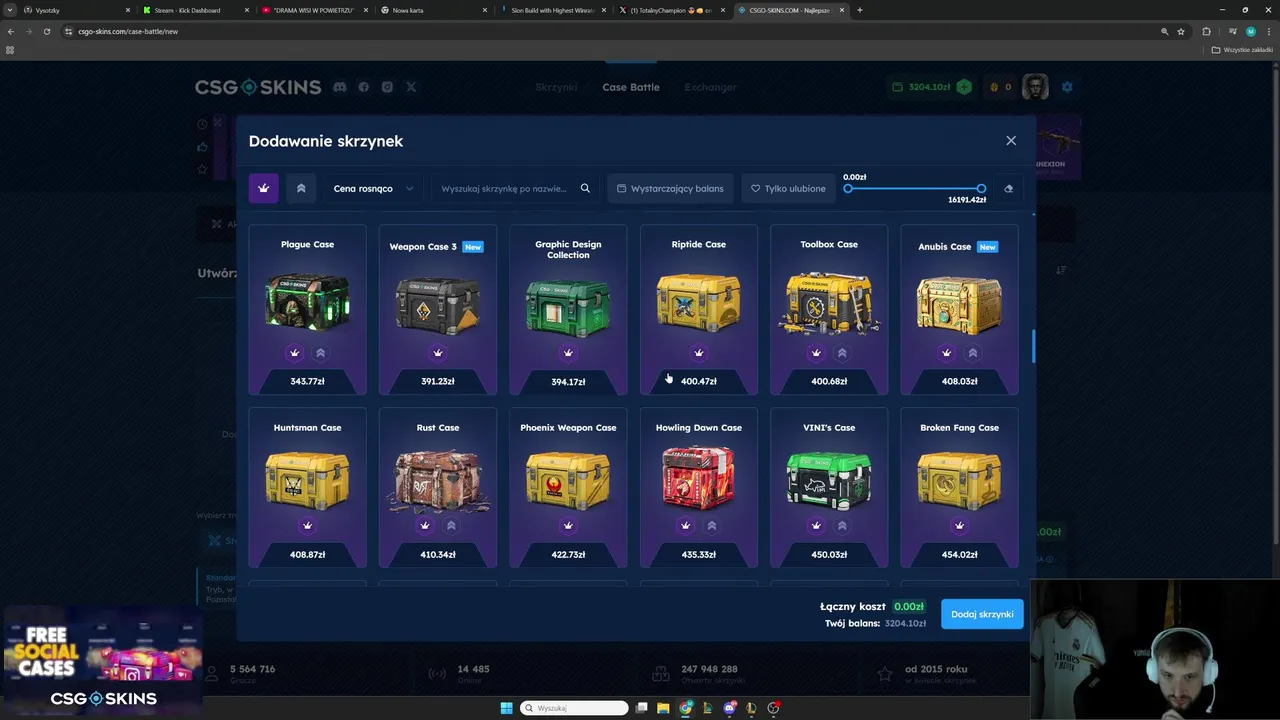This screenshot has height=720, width=1280.
Task: Focus the Wyszukaj skrzynkę search field
Action: (505, 188)
